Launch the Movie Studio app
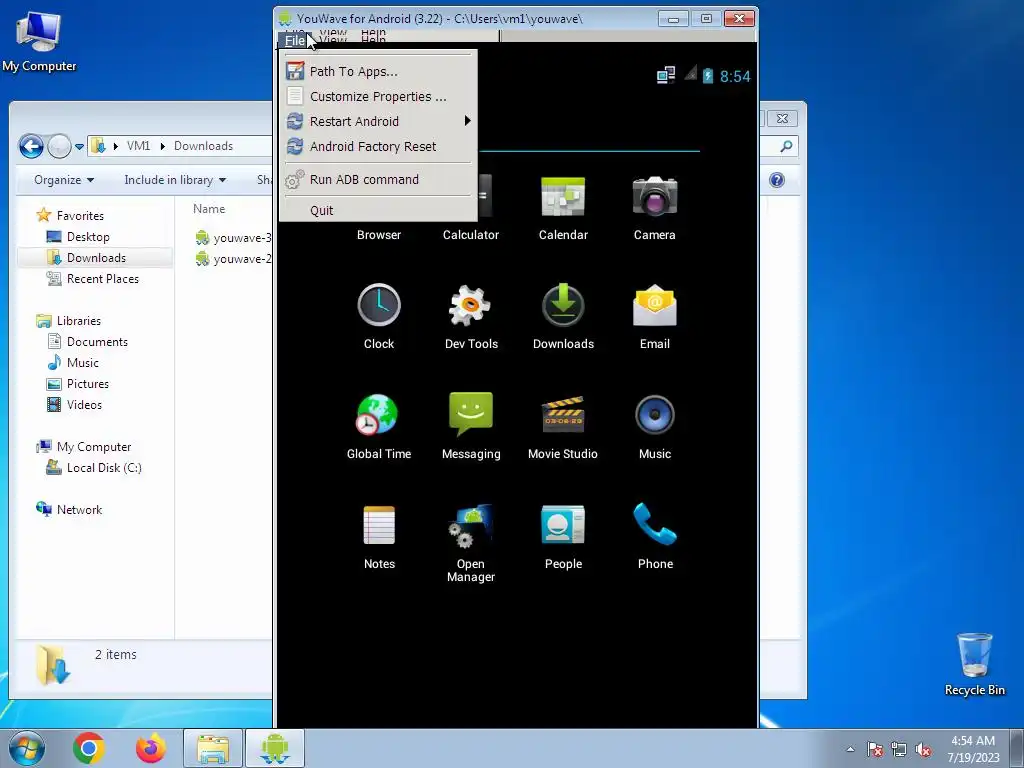The height and width of the screenshot is (768, 1024). 563,427
